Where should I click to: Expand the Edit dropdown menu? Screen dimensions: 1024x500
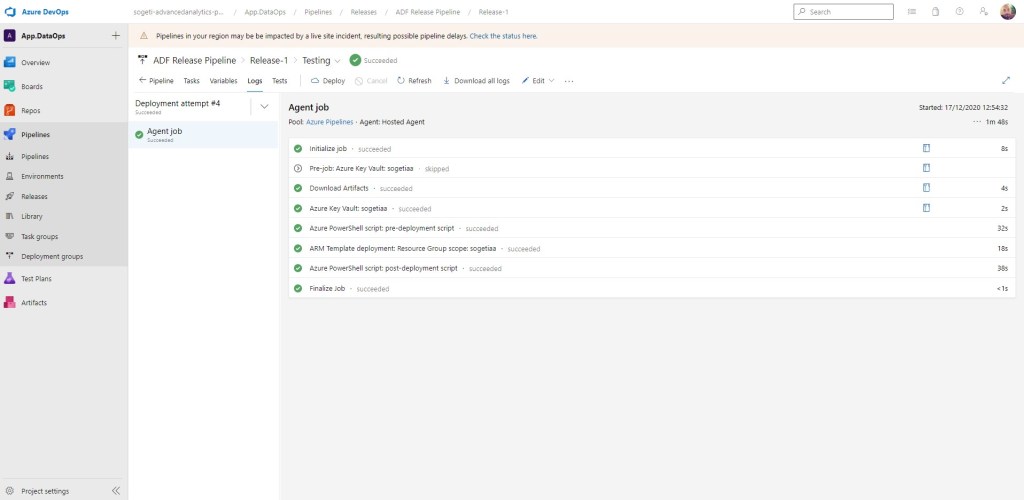pos(538,80)
